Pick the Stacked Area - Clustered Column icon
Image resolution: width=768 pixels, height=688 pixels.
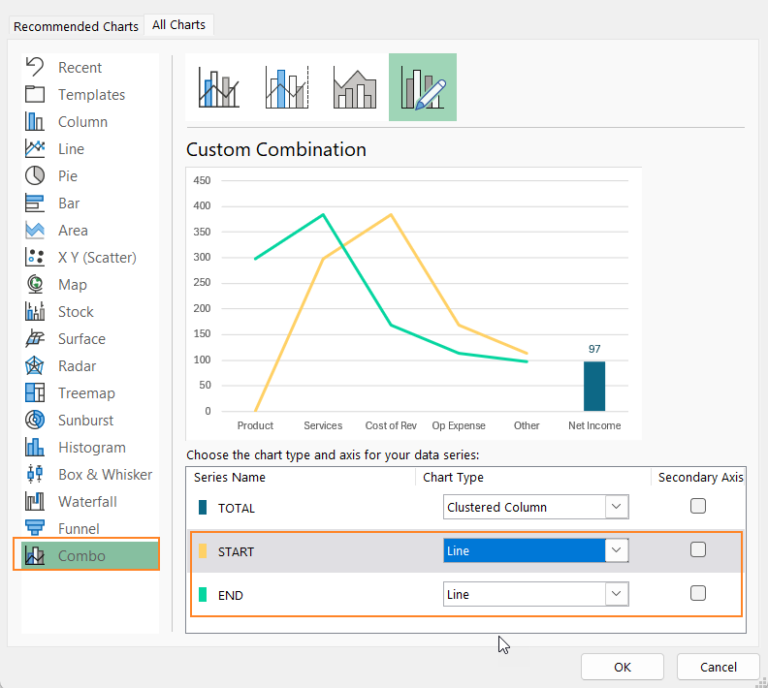(x=353, y=88)
